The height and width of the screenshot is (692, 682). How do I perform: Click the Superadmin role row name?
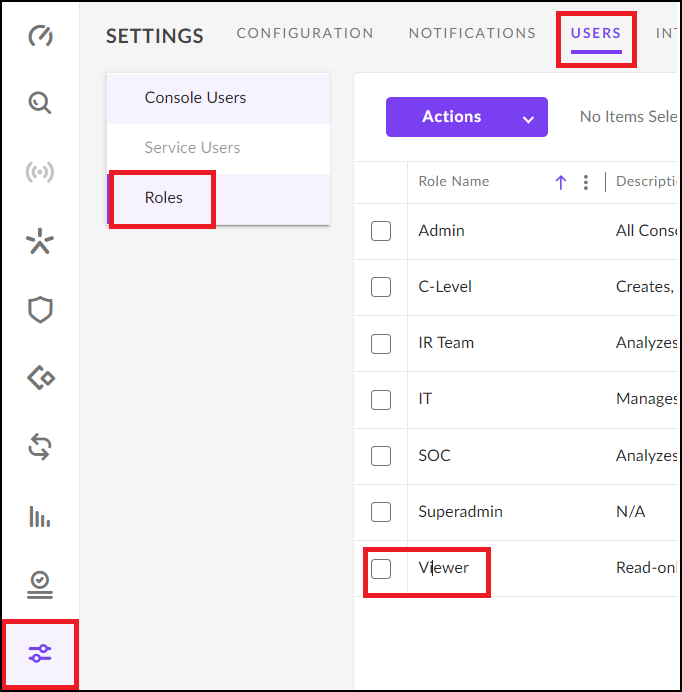[x=460, y=512]
